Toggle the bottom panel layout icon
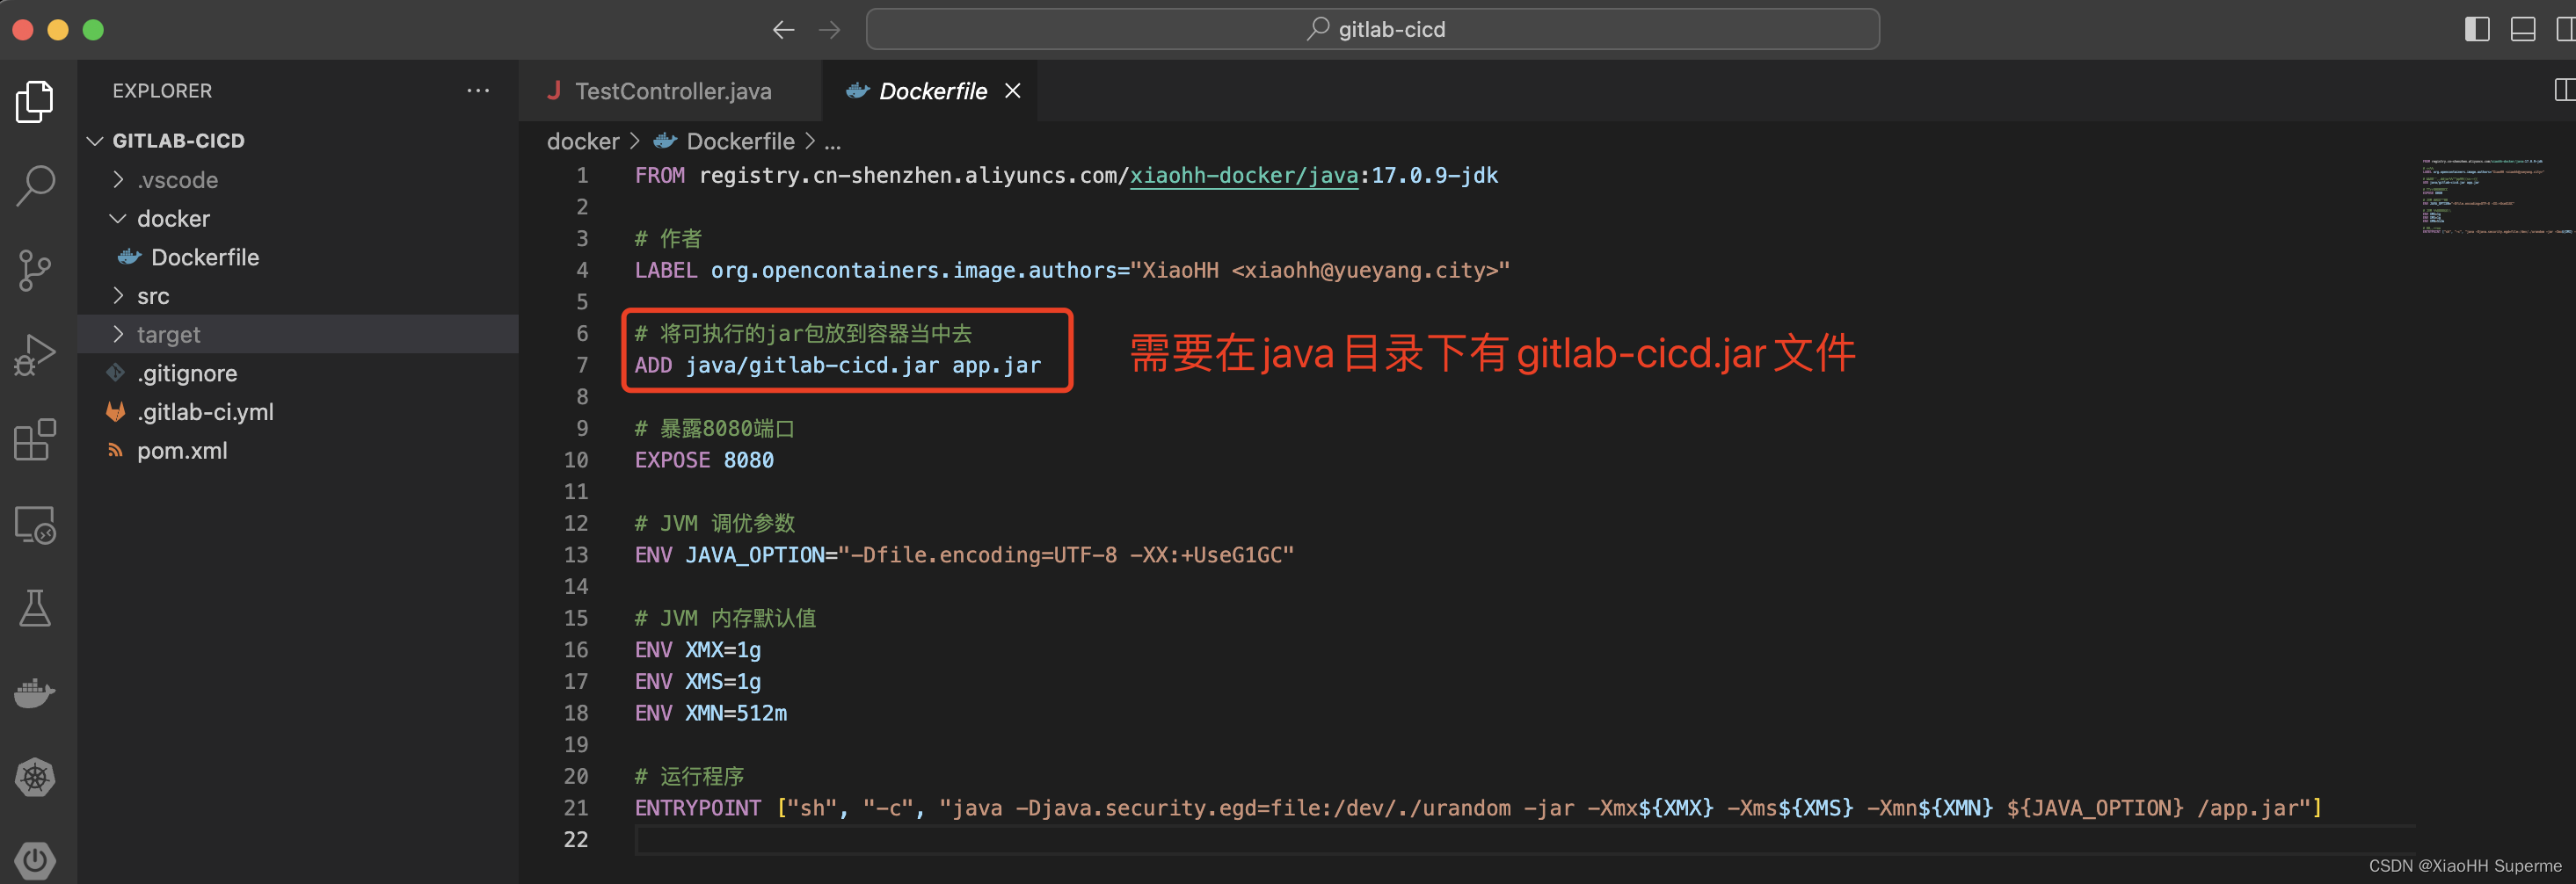This screenshot has height=884, width=2576. click(x=2523, y=29)
